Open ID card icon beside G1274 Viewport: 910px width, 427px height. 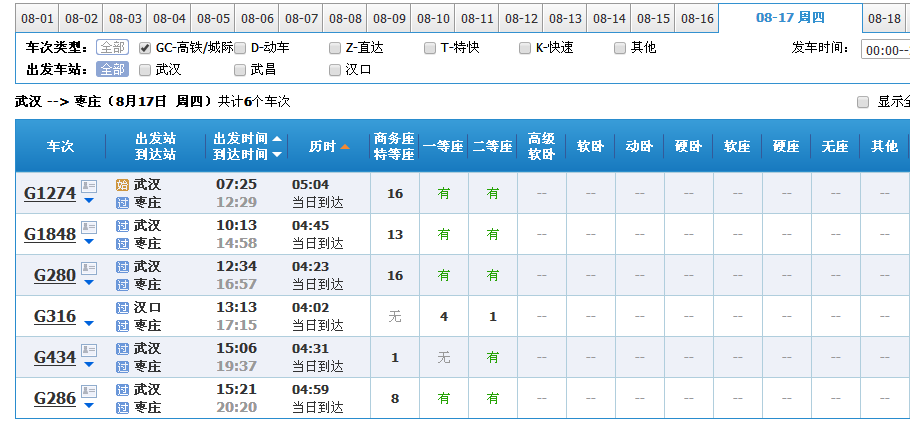89,186
